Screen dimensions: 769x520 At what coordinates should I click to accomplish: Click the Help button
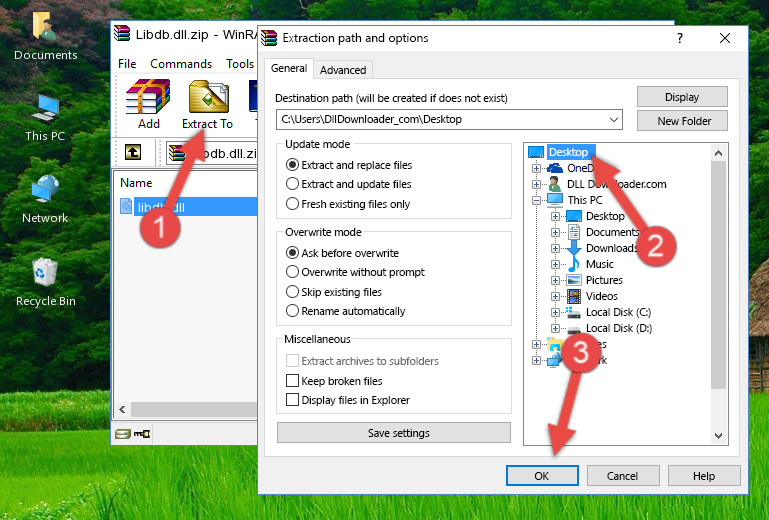(704, 476)
